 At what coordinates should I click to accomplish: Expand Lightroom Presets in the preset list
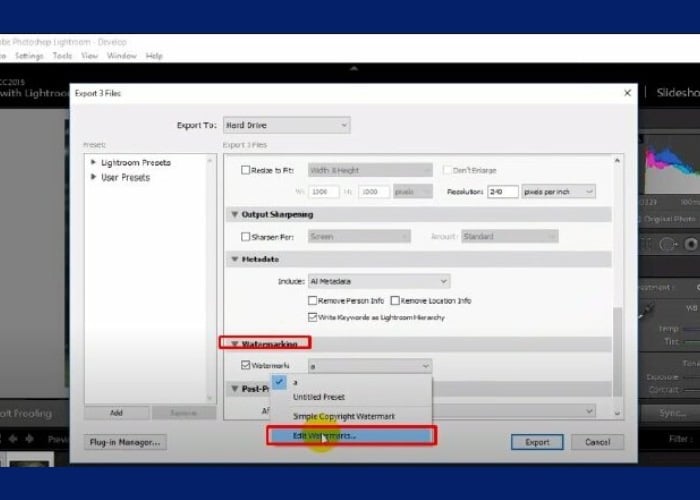(93, 162)
